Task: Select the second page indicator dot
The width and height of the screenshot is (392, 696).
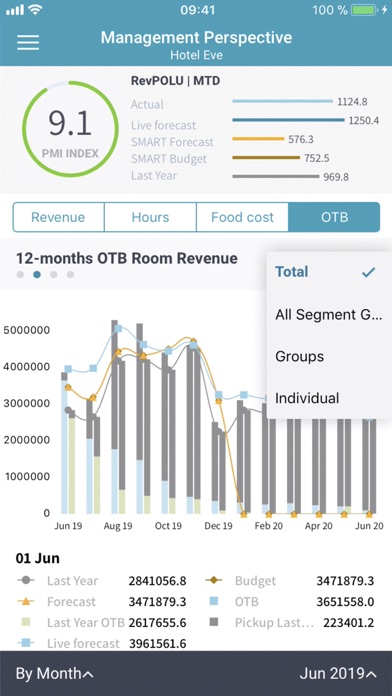Action: (37, 275)
